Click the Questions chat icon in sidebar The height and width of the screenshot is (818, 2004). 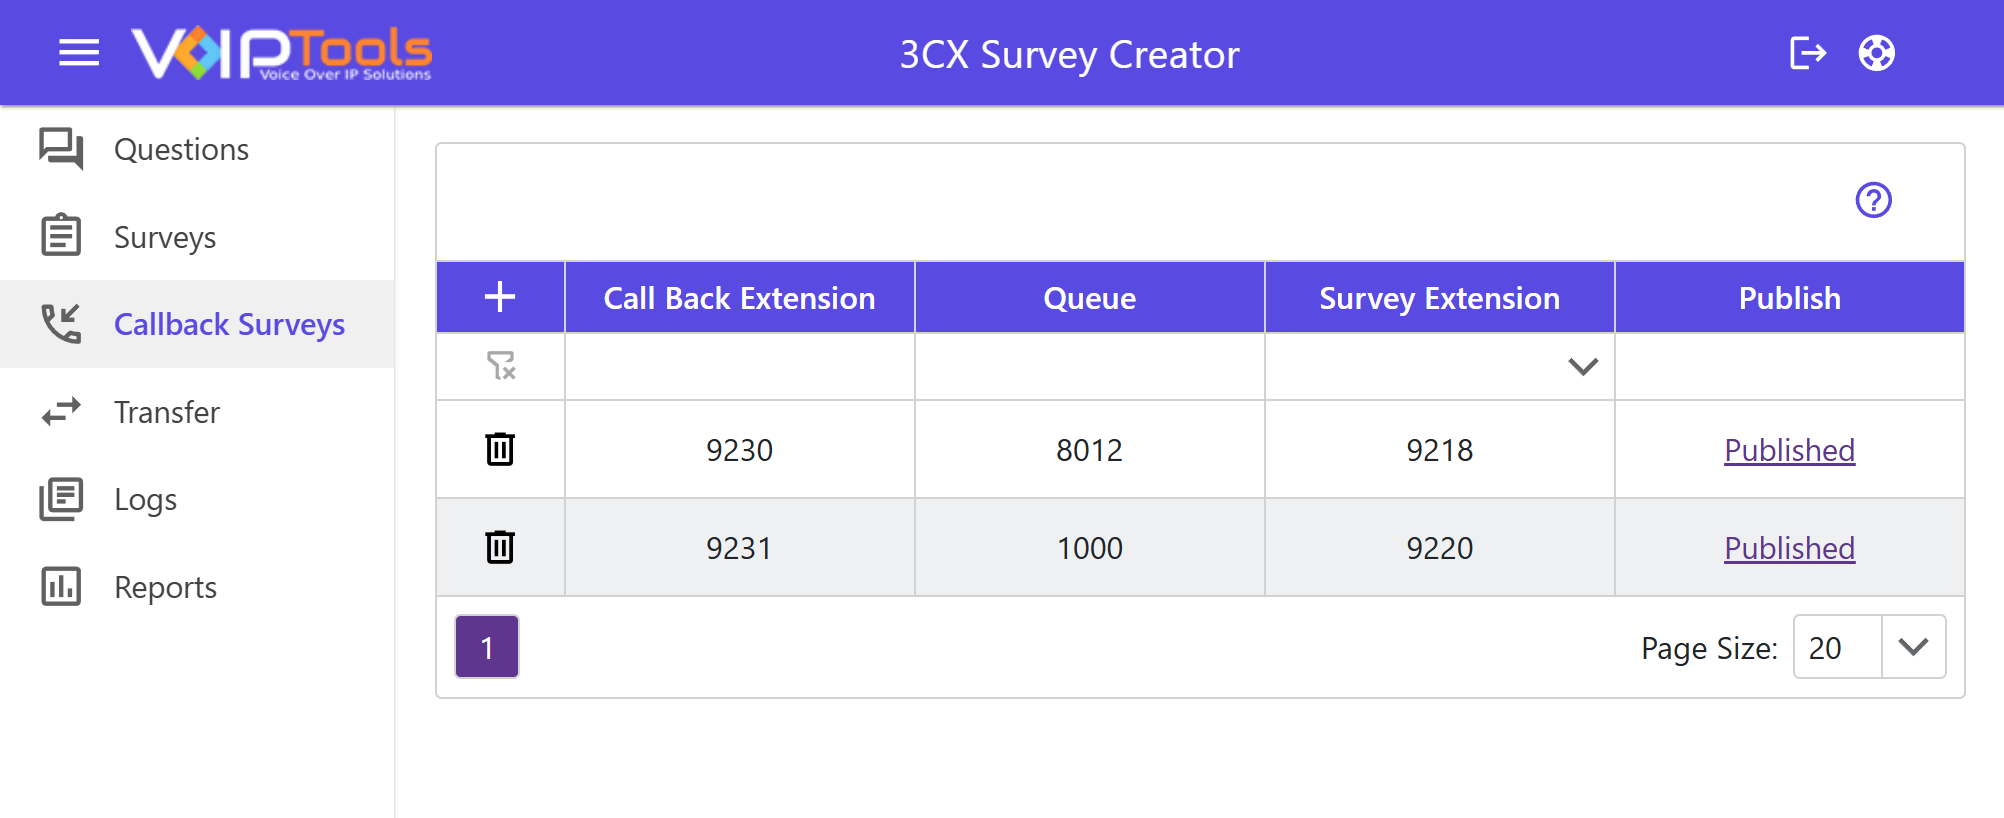pos(61,149)
